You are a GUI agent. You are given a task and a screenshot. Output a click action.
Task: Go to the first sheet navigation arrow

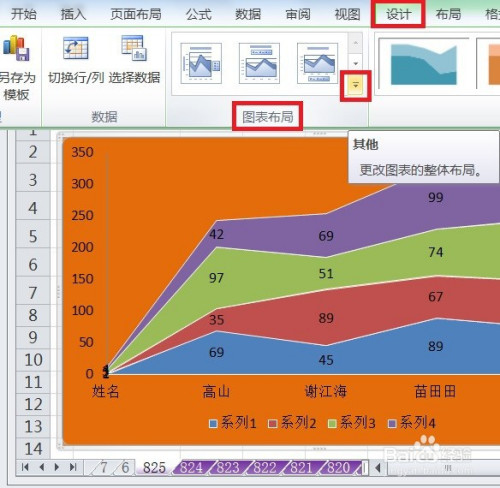[25, 467]
